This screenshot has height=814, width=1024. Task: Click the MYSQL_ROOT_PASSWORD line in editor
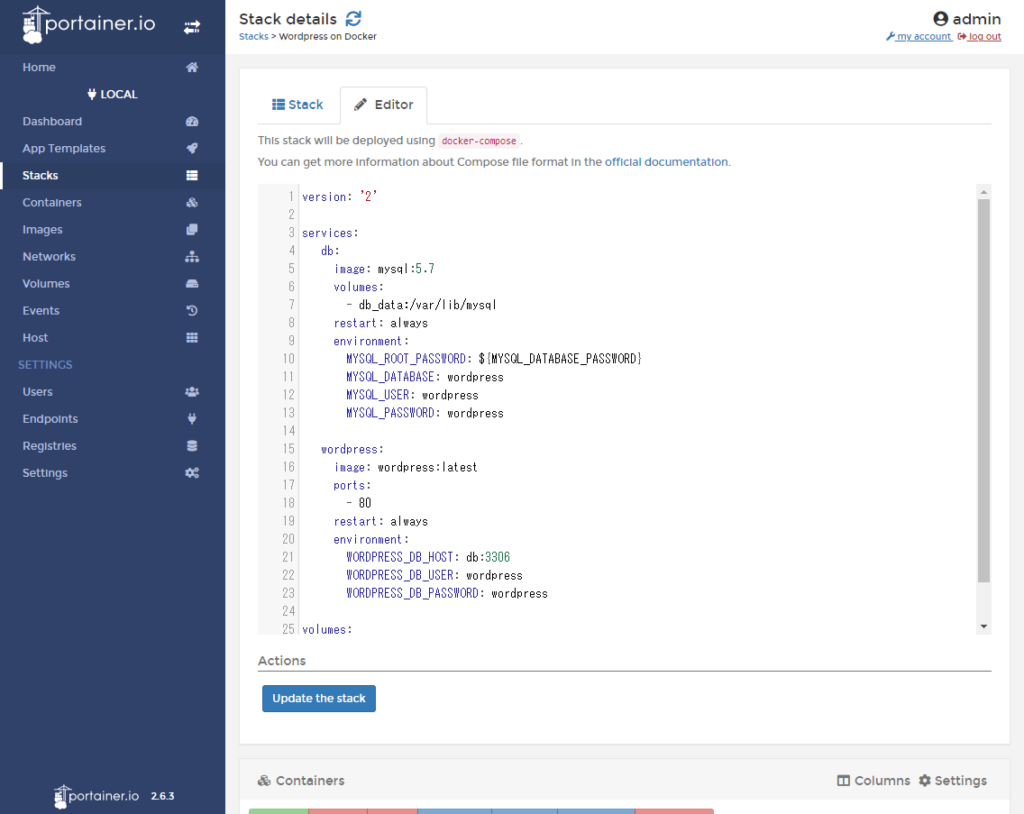click(x=494, y=359)
